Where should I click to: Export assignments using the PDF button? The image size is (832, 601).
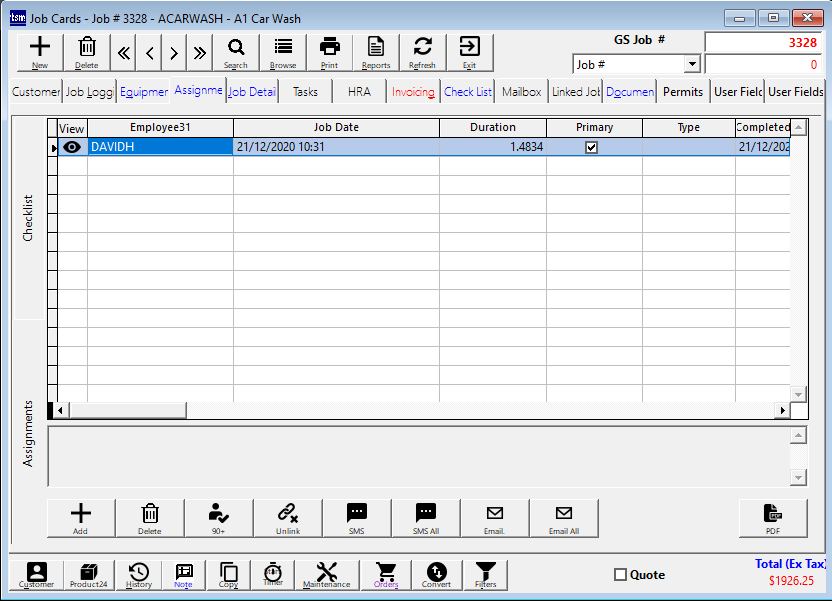[772, 517]
